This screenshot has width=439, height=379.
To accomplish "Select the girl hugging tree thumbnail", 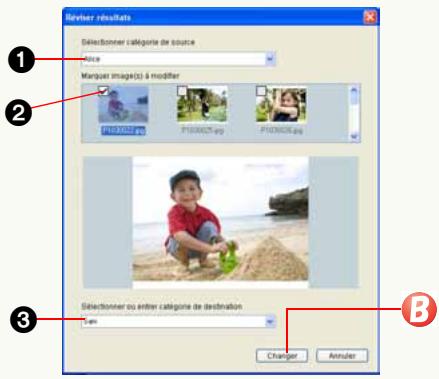I will (281, 104).
